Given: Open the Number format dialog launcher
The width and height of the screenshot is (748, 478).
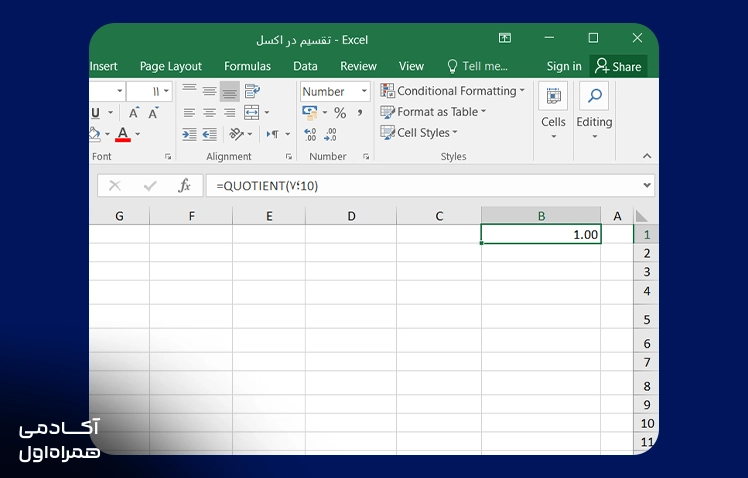Looking at the screenshot, I should 366,156.
